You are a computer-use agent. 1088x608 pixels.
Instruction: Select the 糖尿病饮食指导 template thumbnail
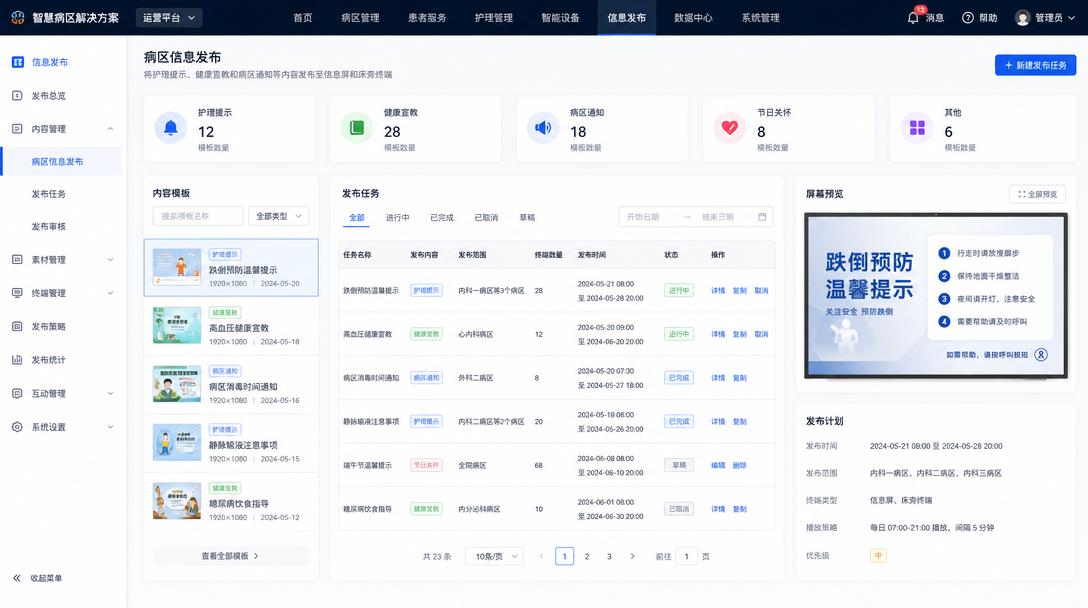click(x=177, y=500)
